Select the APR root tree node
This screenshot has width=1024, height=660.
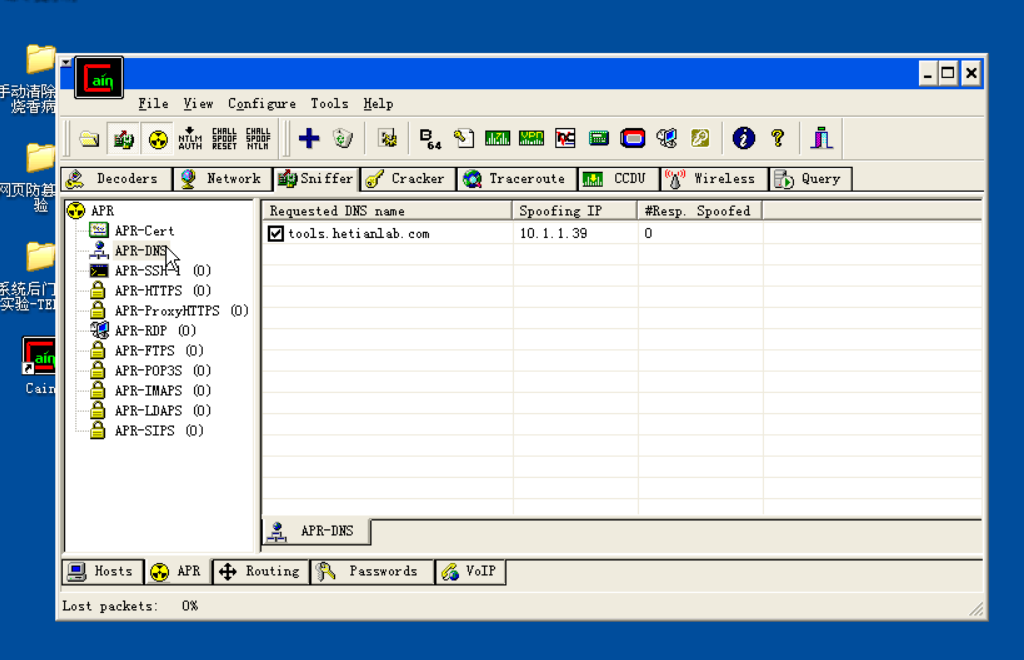point(103,210)
